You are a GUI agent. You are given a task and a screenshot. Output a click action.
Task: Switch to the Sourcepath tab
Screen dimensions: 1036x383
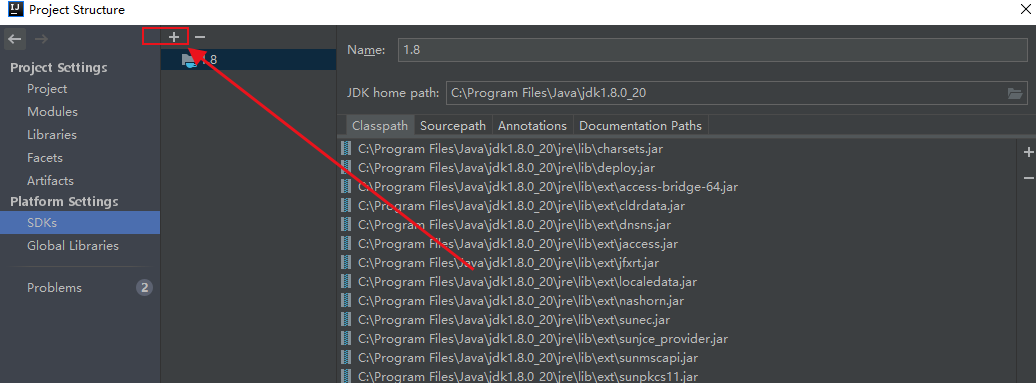point(453,125)
